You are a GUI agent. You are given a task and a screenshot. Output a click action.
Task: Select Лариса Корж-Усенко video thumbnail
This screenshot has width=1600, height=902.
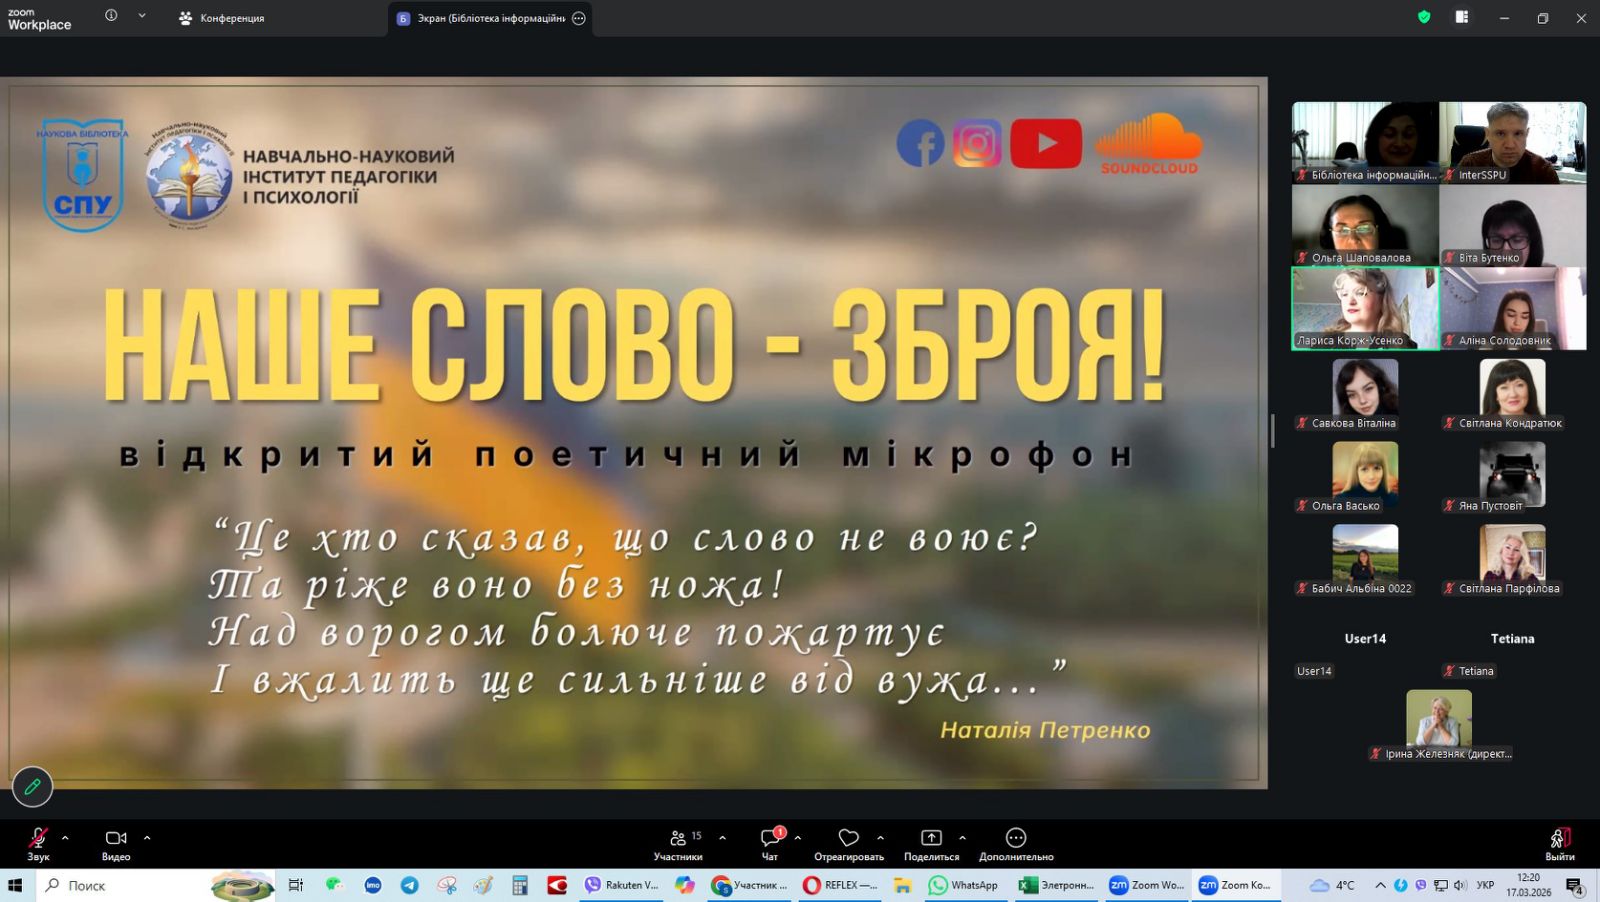click(x=1365, y=307)
